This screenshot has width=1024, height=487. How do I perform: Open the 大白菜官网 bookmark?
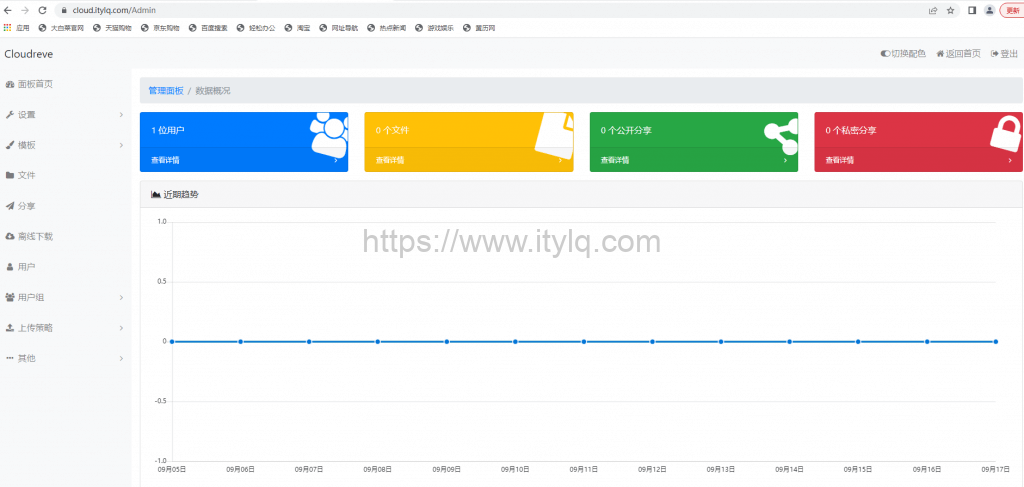click(61, 28)
